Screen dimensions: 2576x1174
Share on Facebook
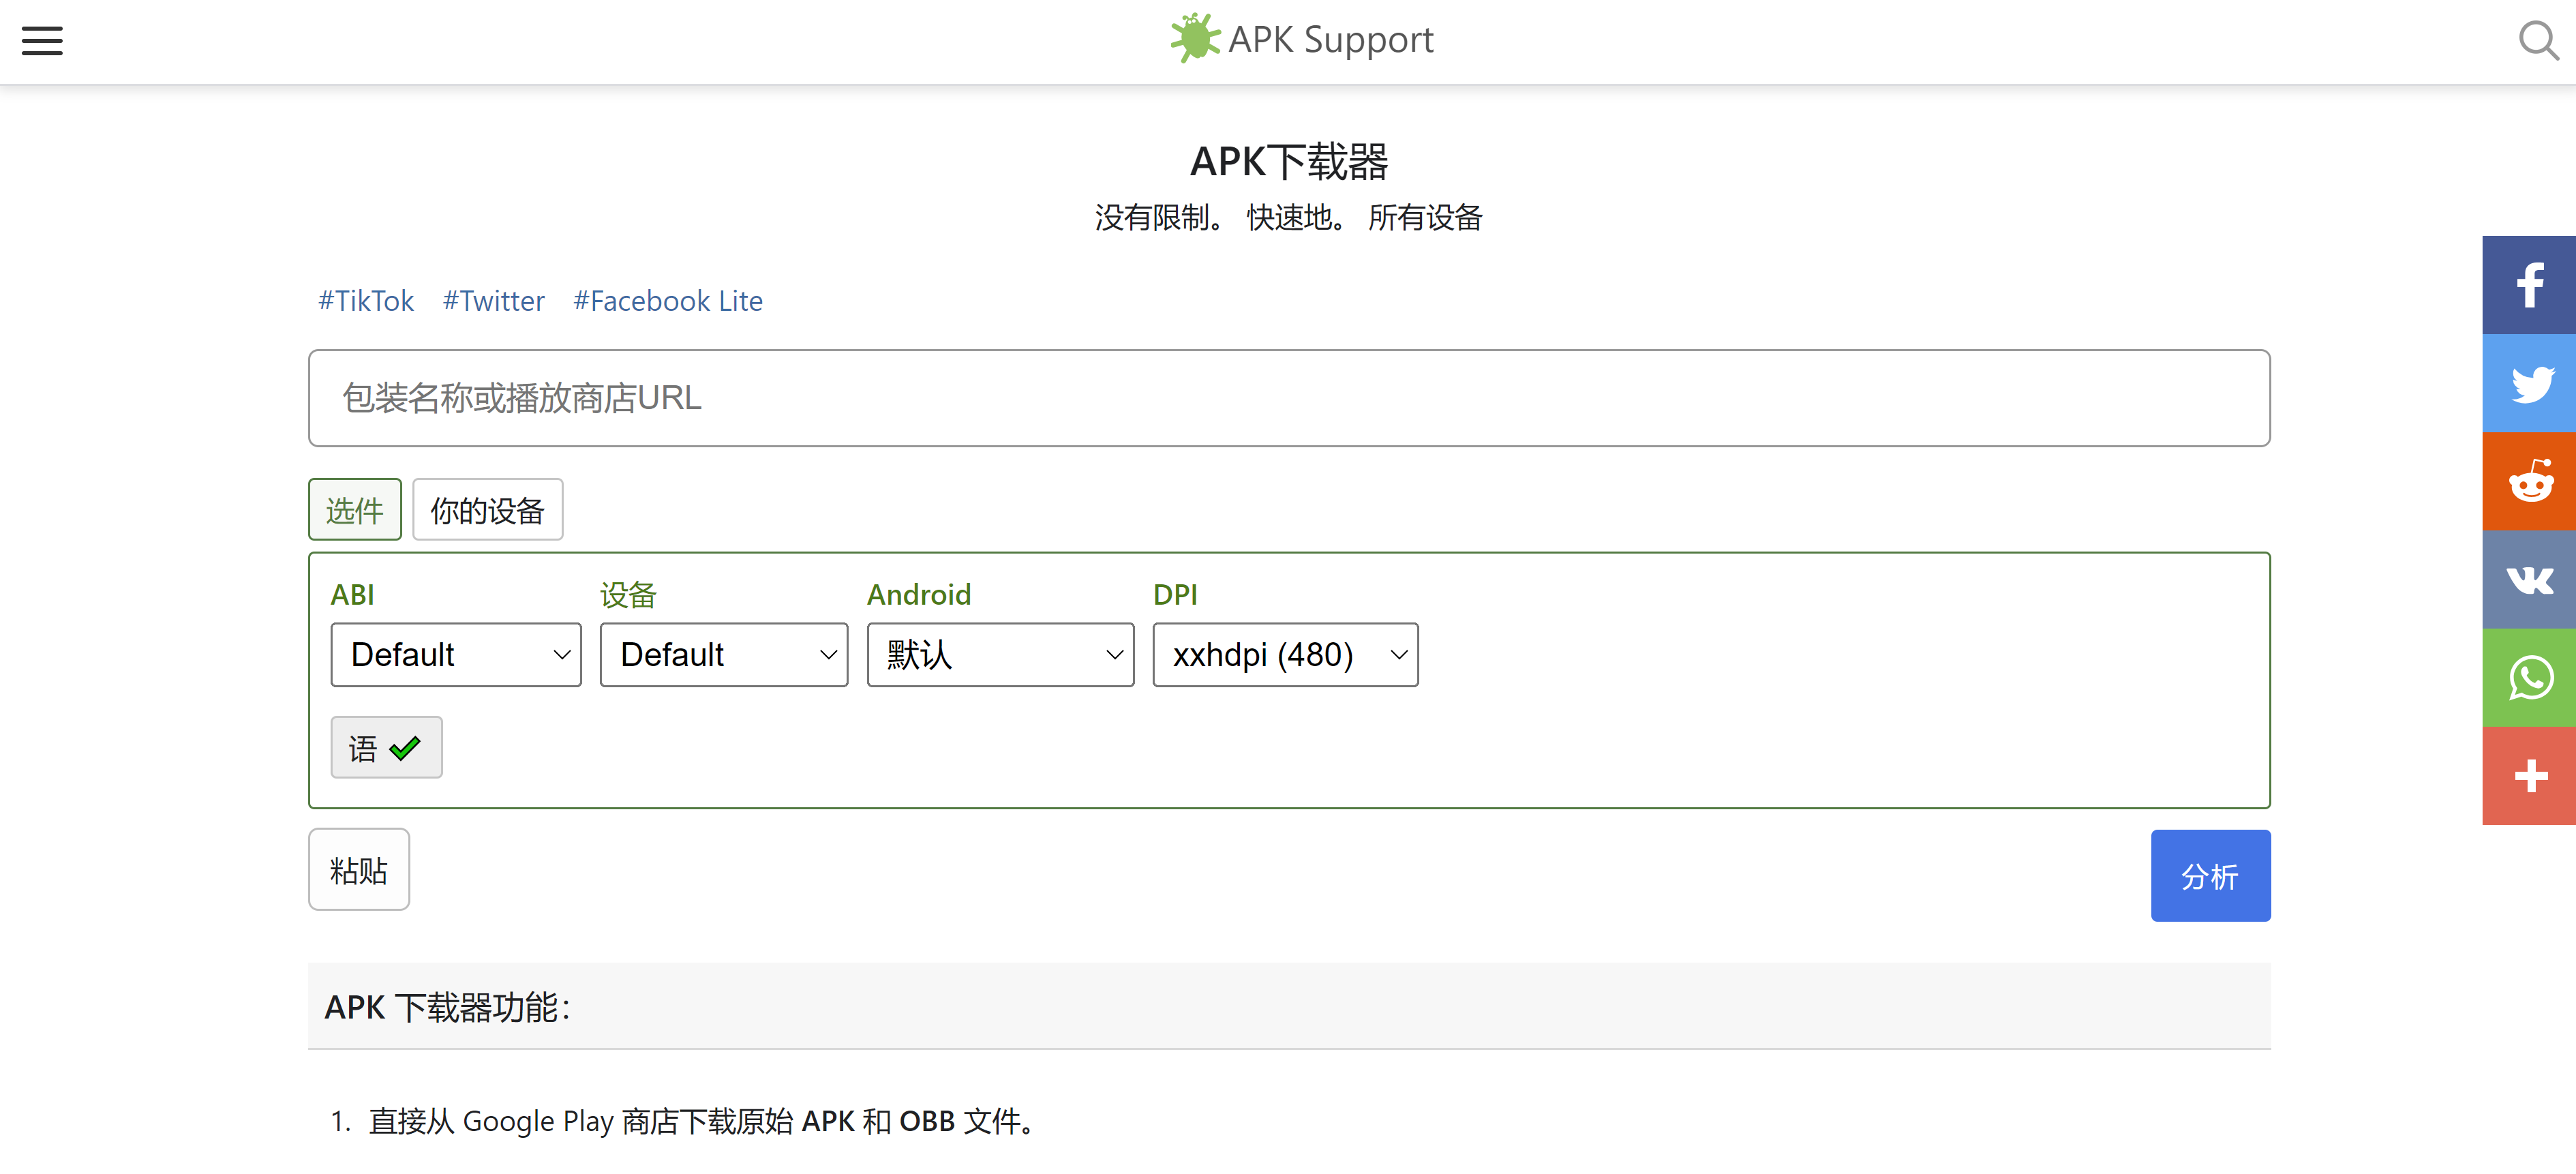point(2529,285)
